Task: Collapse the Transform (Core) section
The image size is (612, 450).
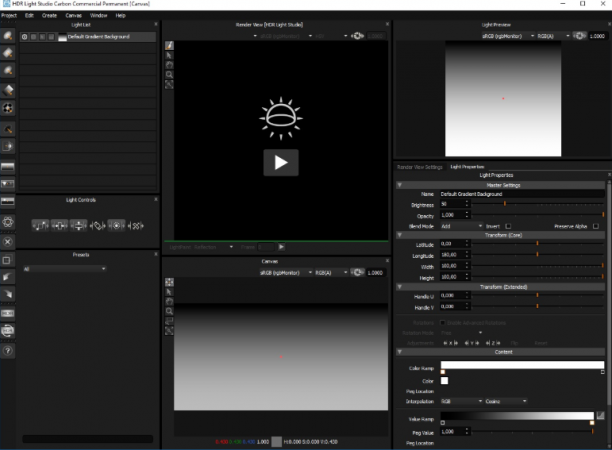Action: (399, 235)
